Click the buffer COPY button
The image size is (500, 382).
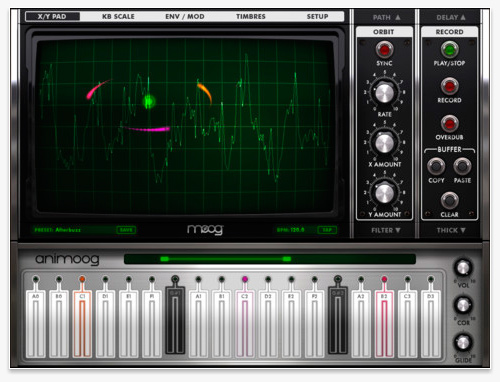coord(436,166)
